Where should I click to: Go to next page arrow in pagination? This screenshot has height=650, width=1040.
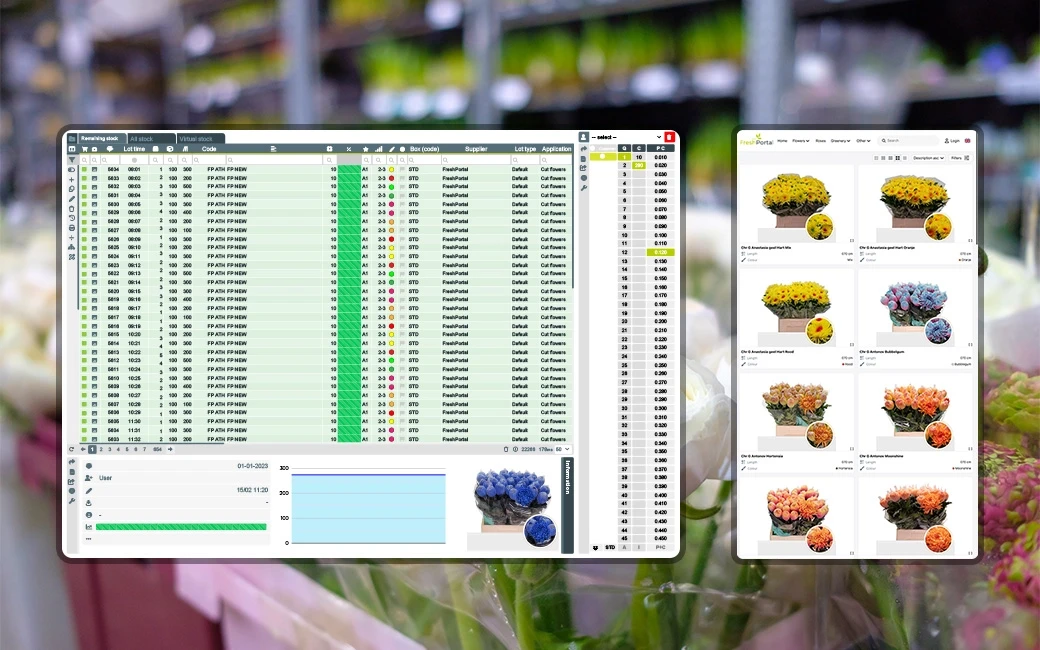tap(170, 449)
